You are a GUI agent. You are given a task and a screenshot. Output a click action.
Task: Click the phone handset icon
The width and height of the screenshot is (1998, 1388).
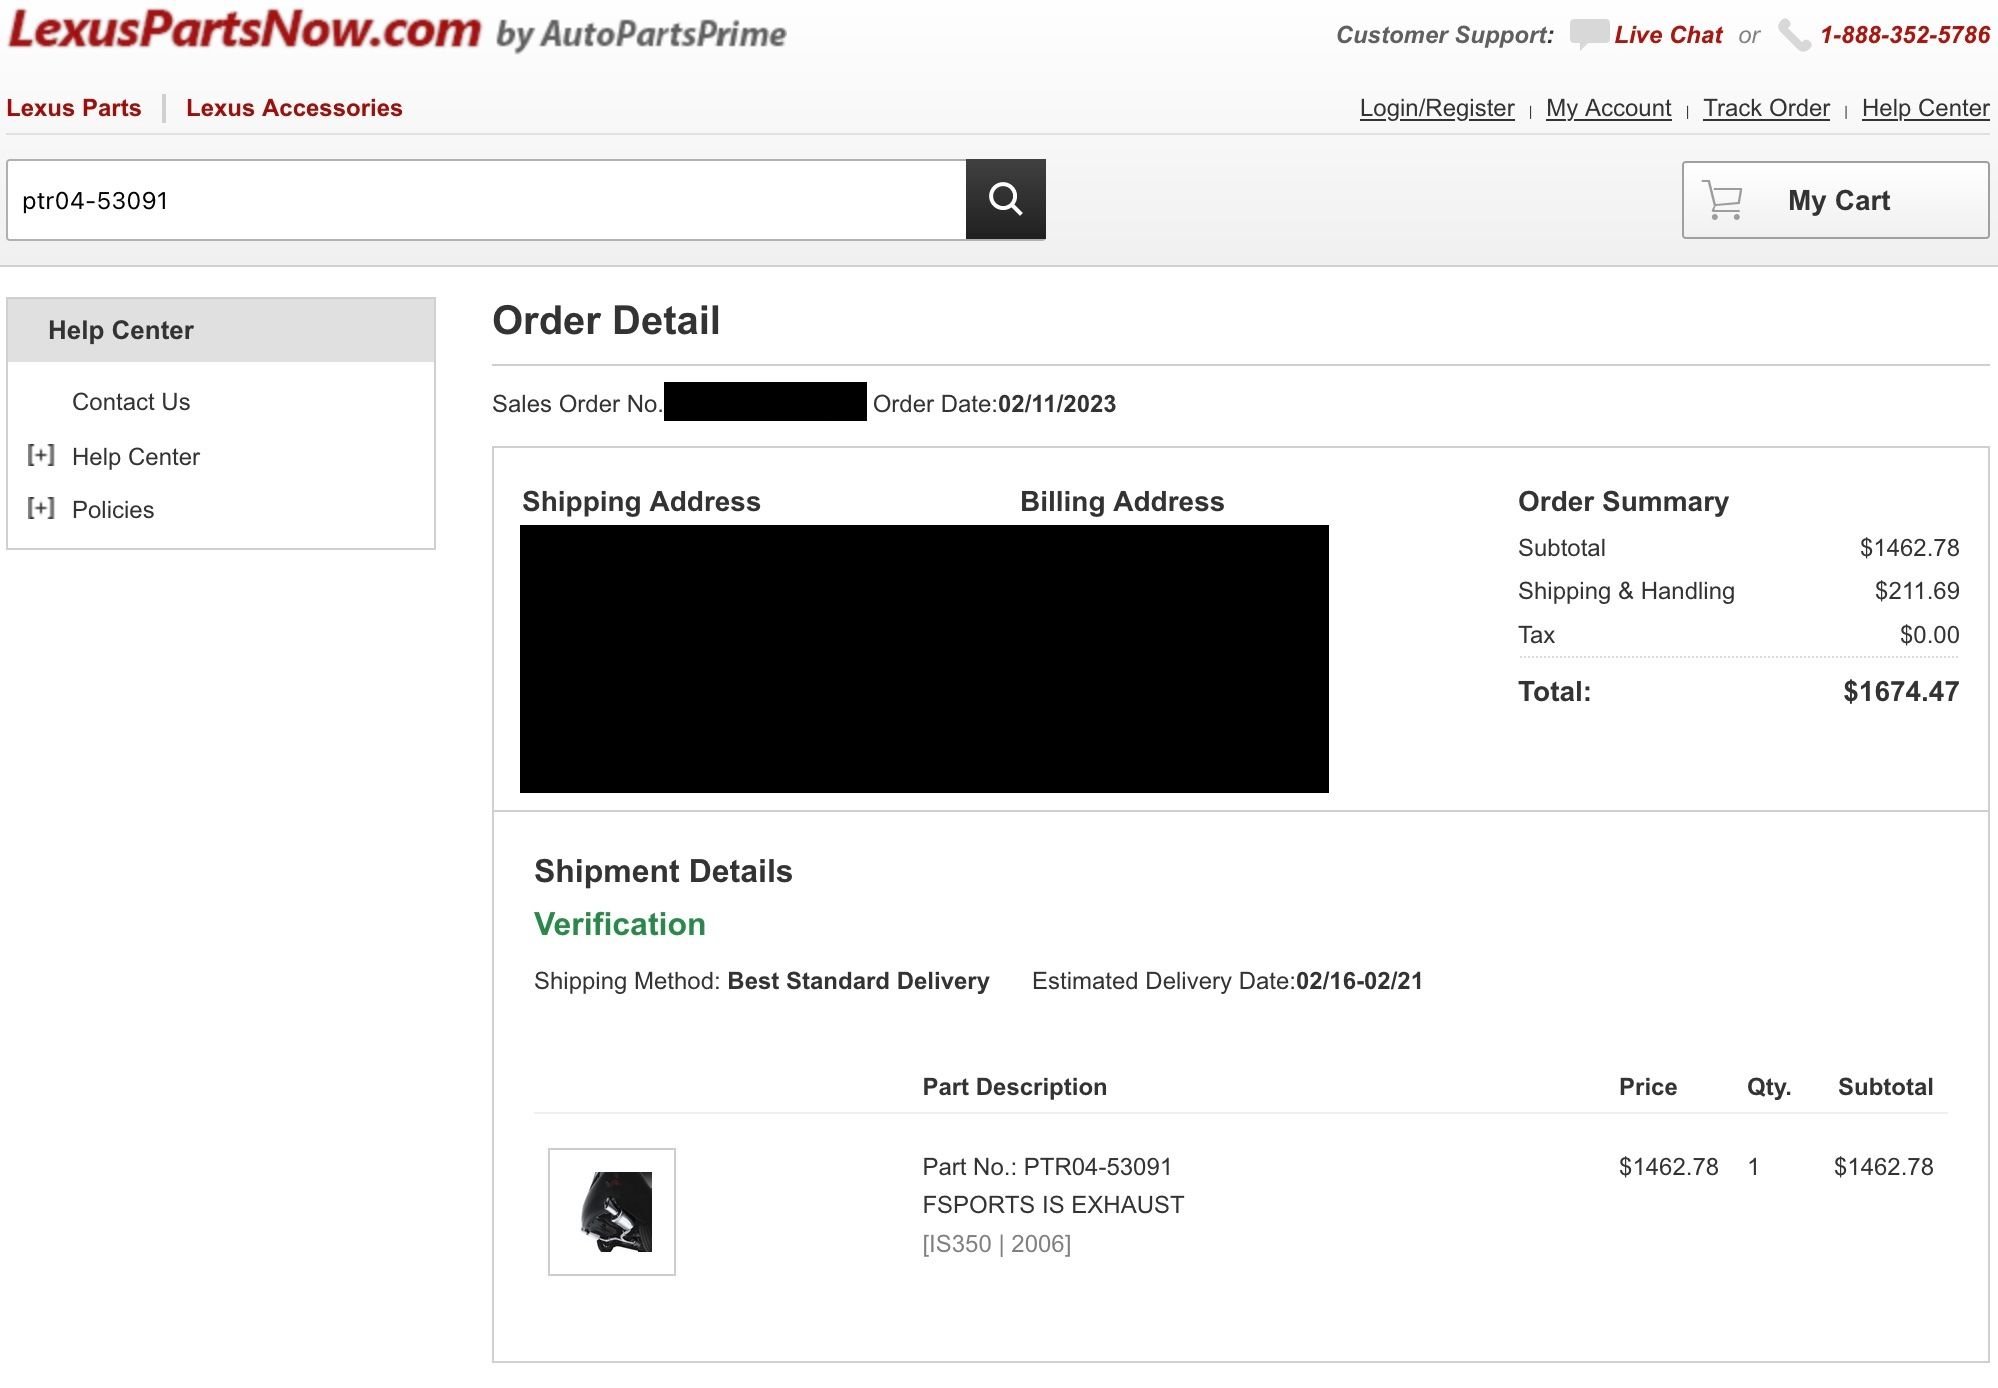click(x=1794, y=36)
